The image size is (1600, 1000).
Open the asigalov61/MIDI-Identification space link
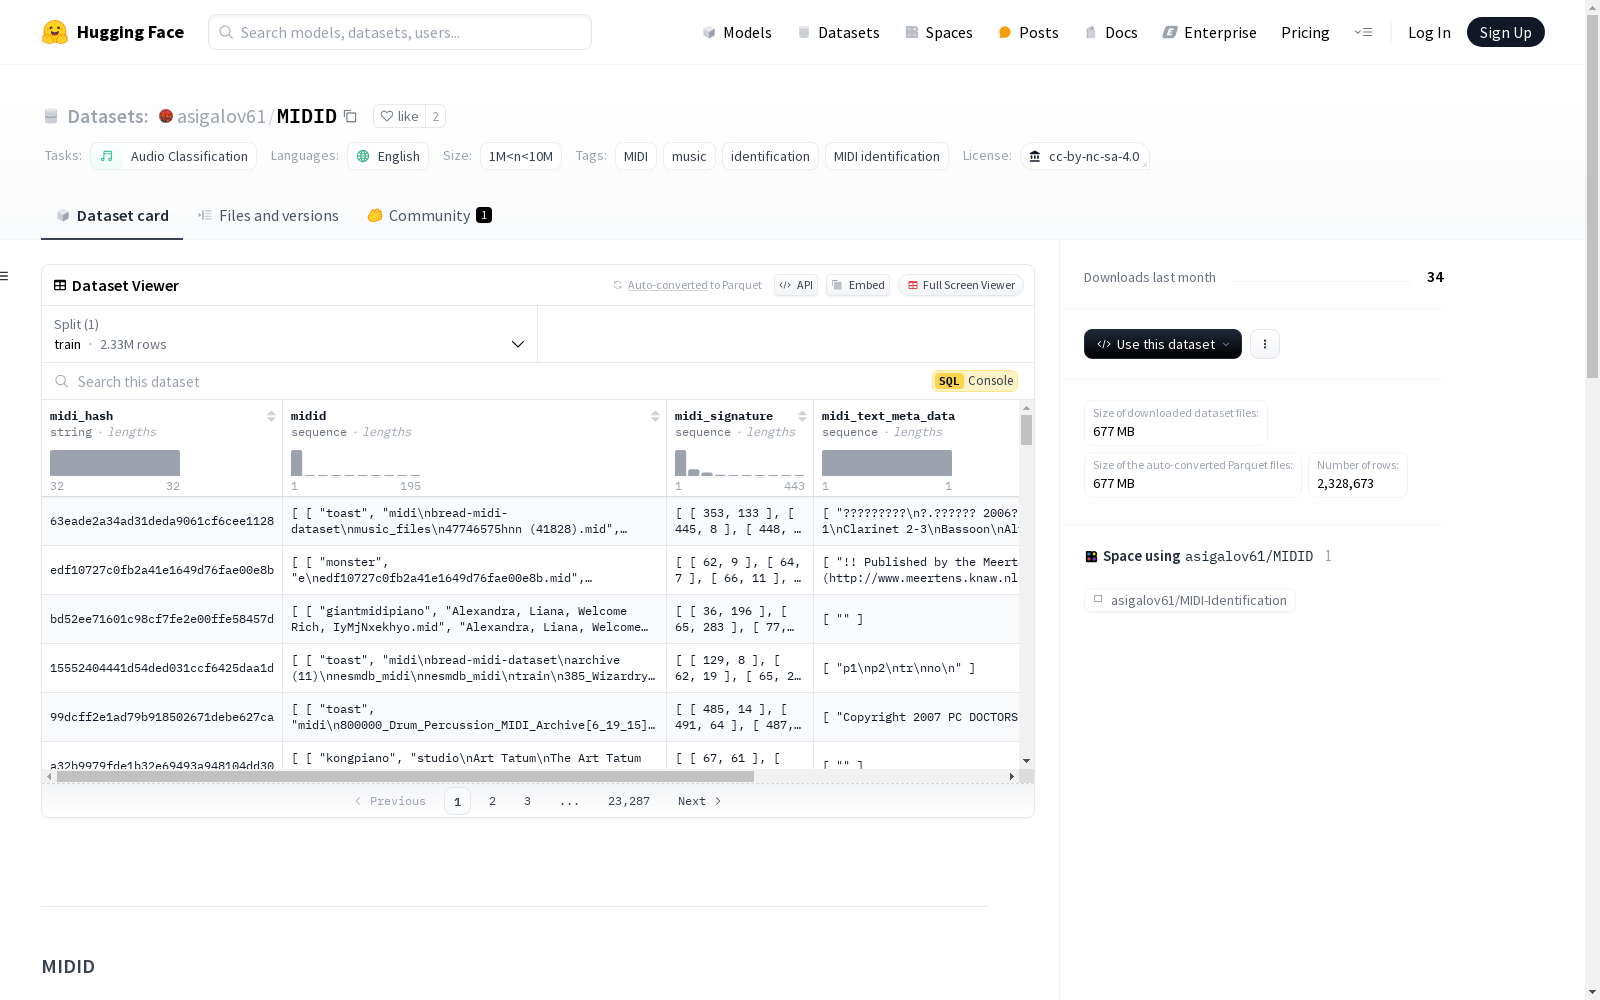1190,600
